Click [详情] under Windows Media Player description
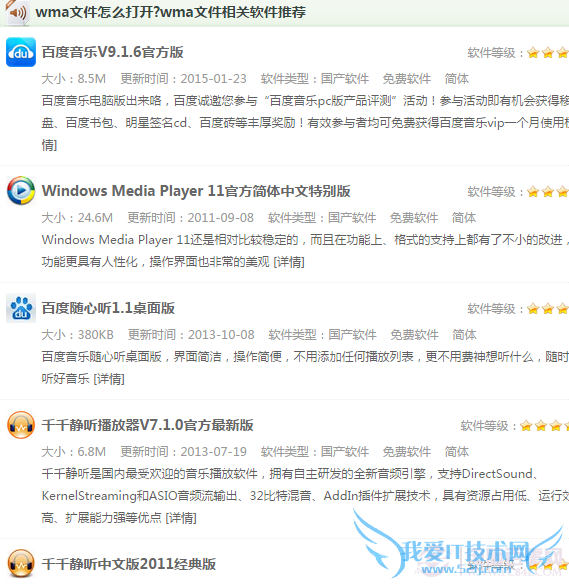The width and height of the screenshot is (569, 584). (x=289, y=262)
